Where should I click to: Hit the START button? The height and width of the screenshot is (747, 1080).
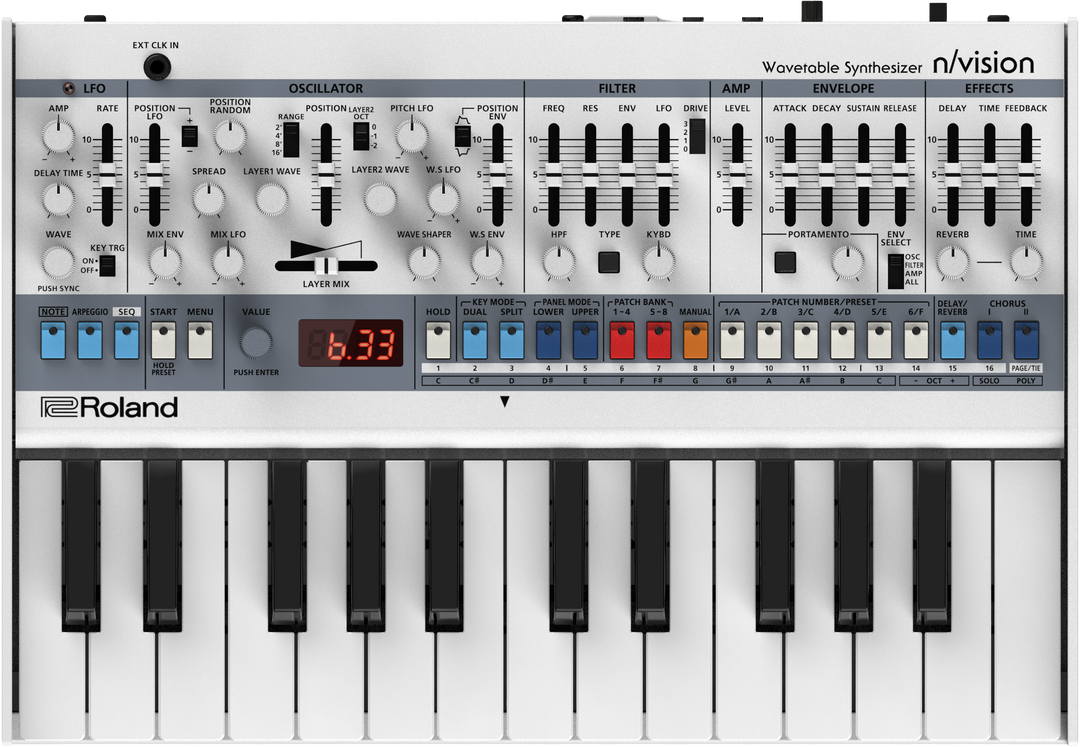[x=163, y=341]
